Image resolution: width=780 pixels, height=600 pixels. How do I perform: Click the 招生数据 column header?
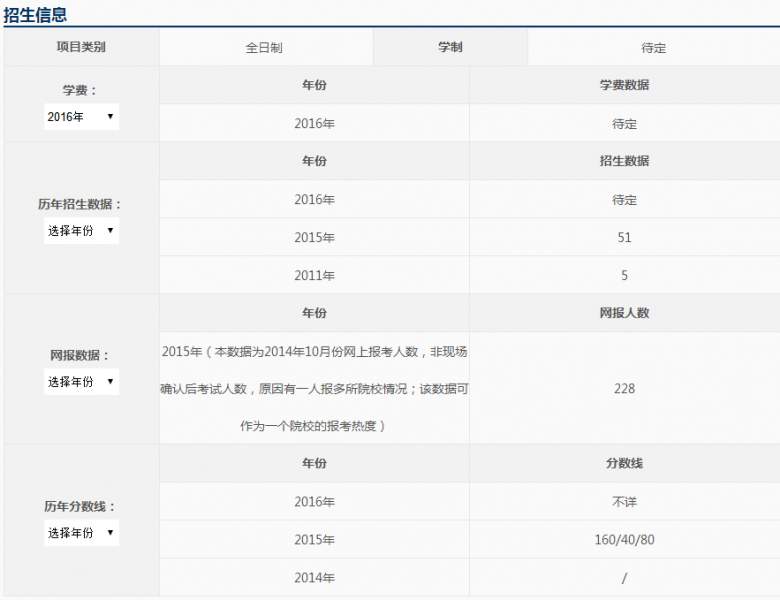point(624,161)
